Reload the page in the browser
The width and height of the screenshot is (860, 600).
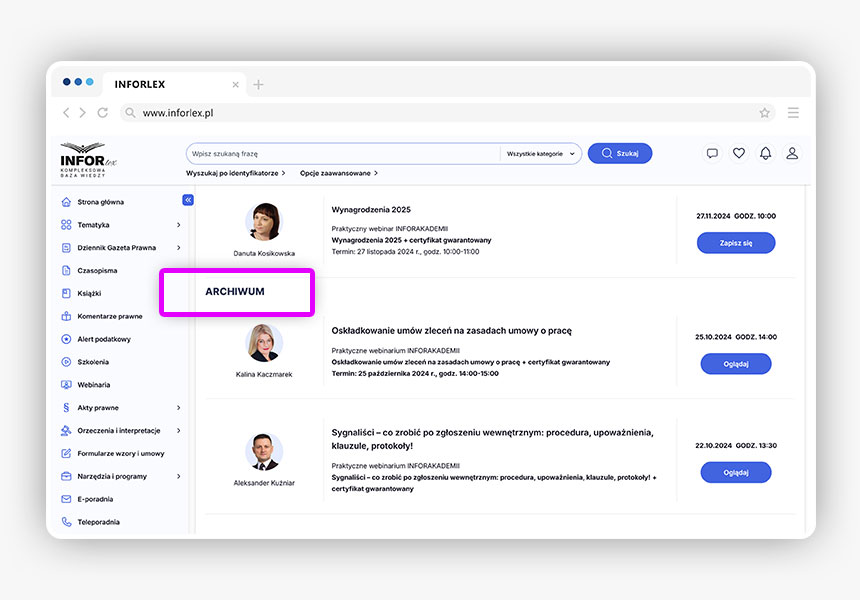[102, 113]
